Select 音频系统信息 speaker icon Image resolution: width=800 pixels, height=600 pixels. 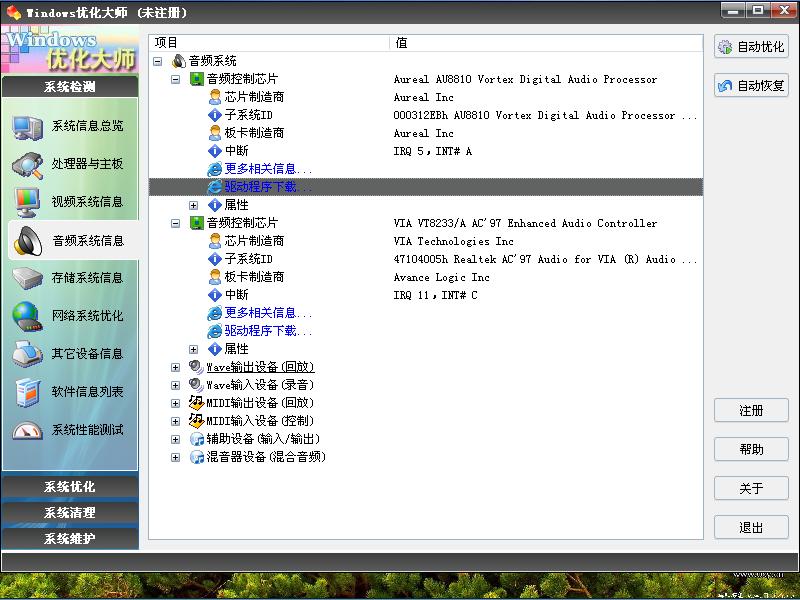[x=28, y=241]
